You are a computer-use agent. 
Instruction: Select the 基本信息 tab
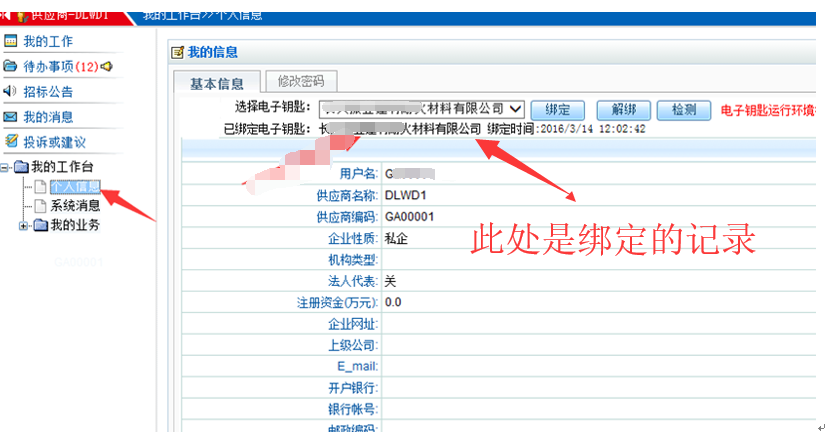tap(216, 83)
